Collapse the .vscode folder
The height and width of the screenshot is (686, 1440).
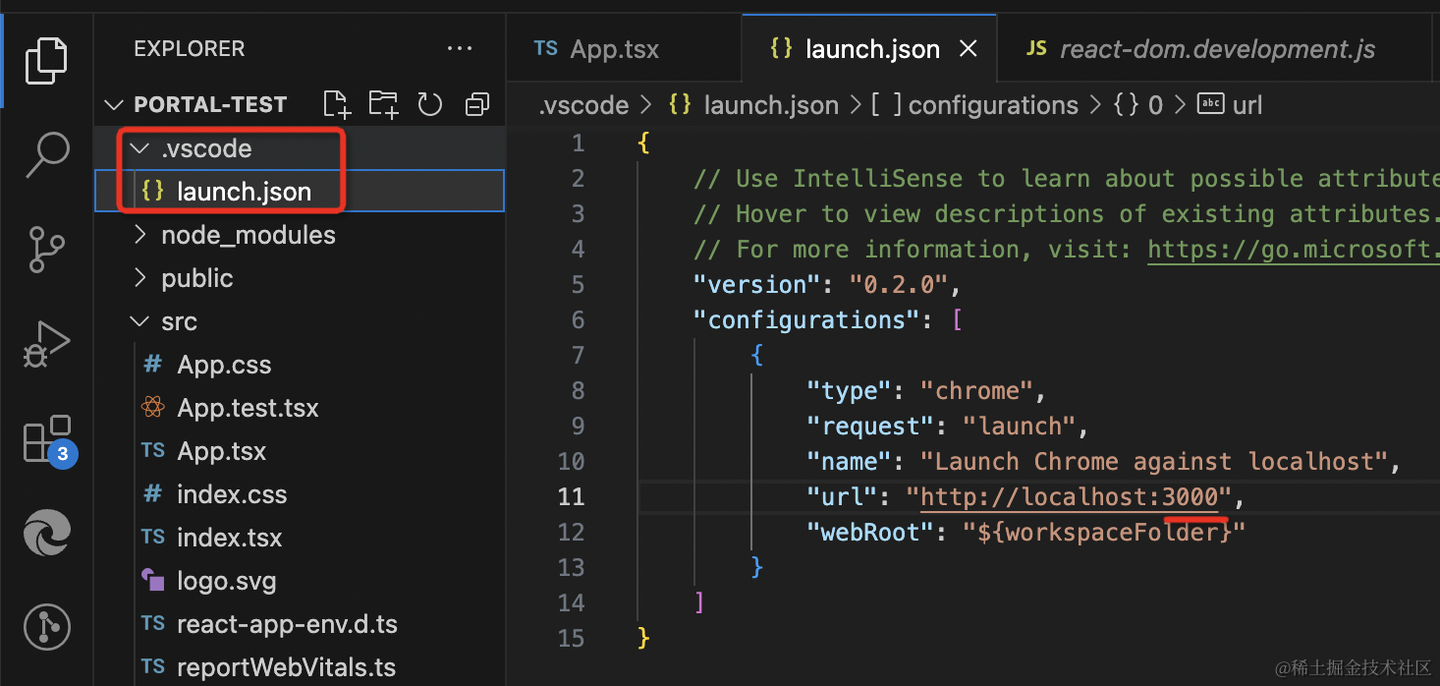click(206, 148)
